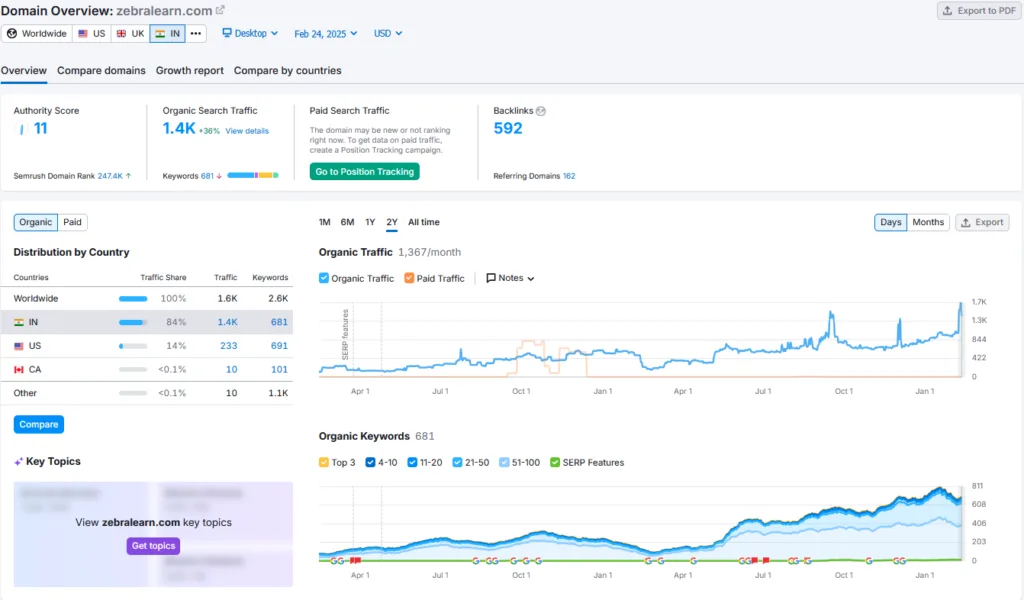1024x600 pixels.
Task: Click the US flag in distribution table
Action: click(19, 346)
